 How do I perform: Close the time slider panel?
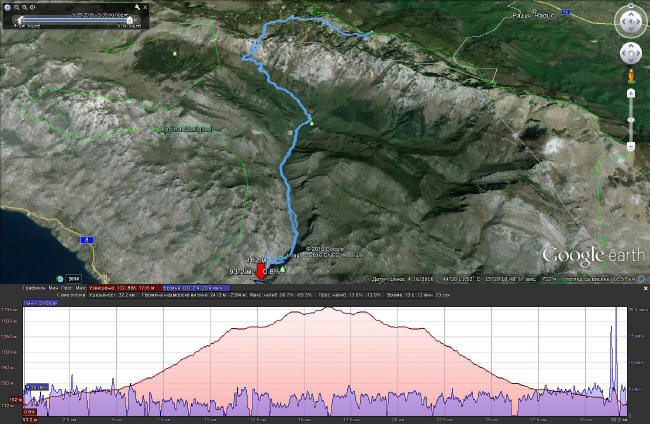(x=145, y=8)
